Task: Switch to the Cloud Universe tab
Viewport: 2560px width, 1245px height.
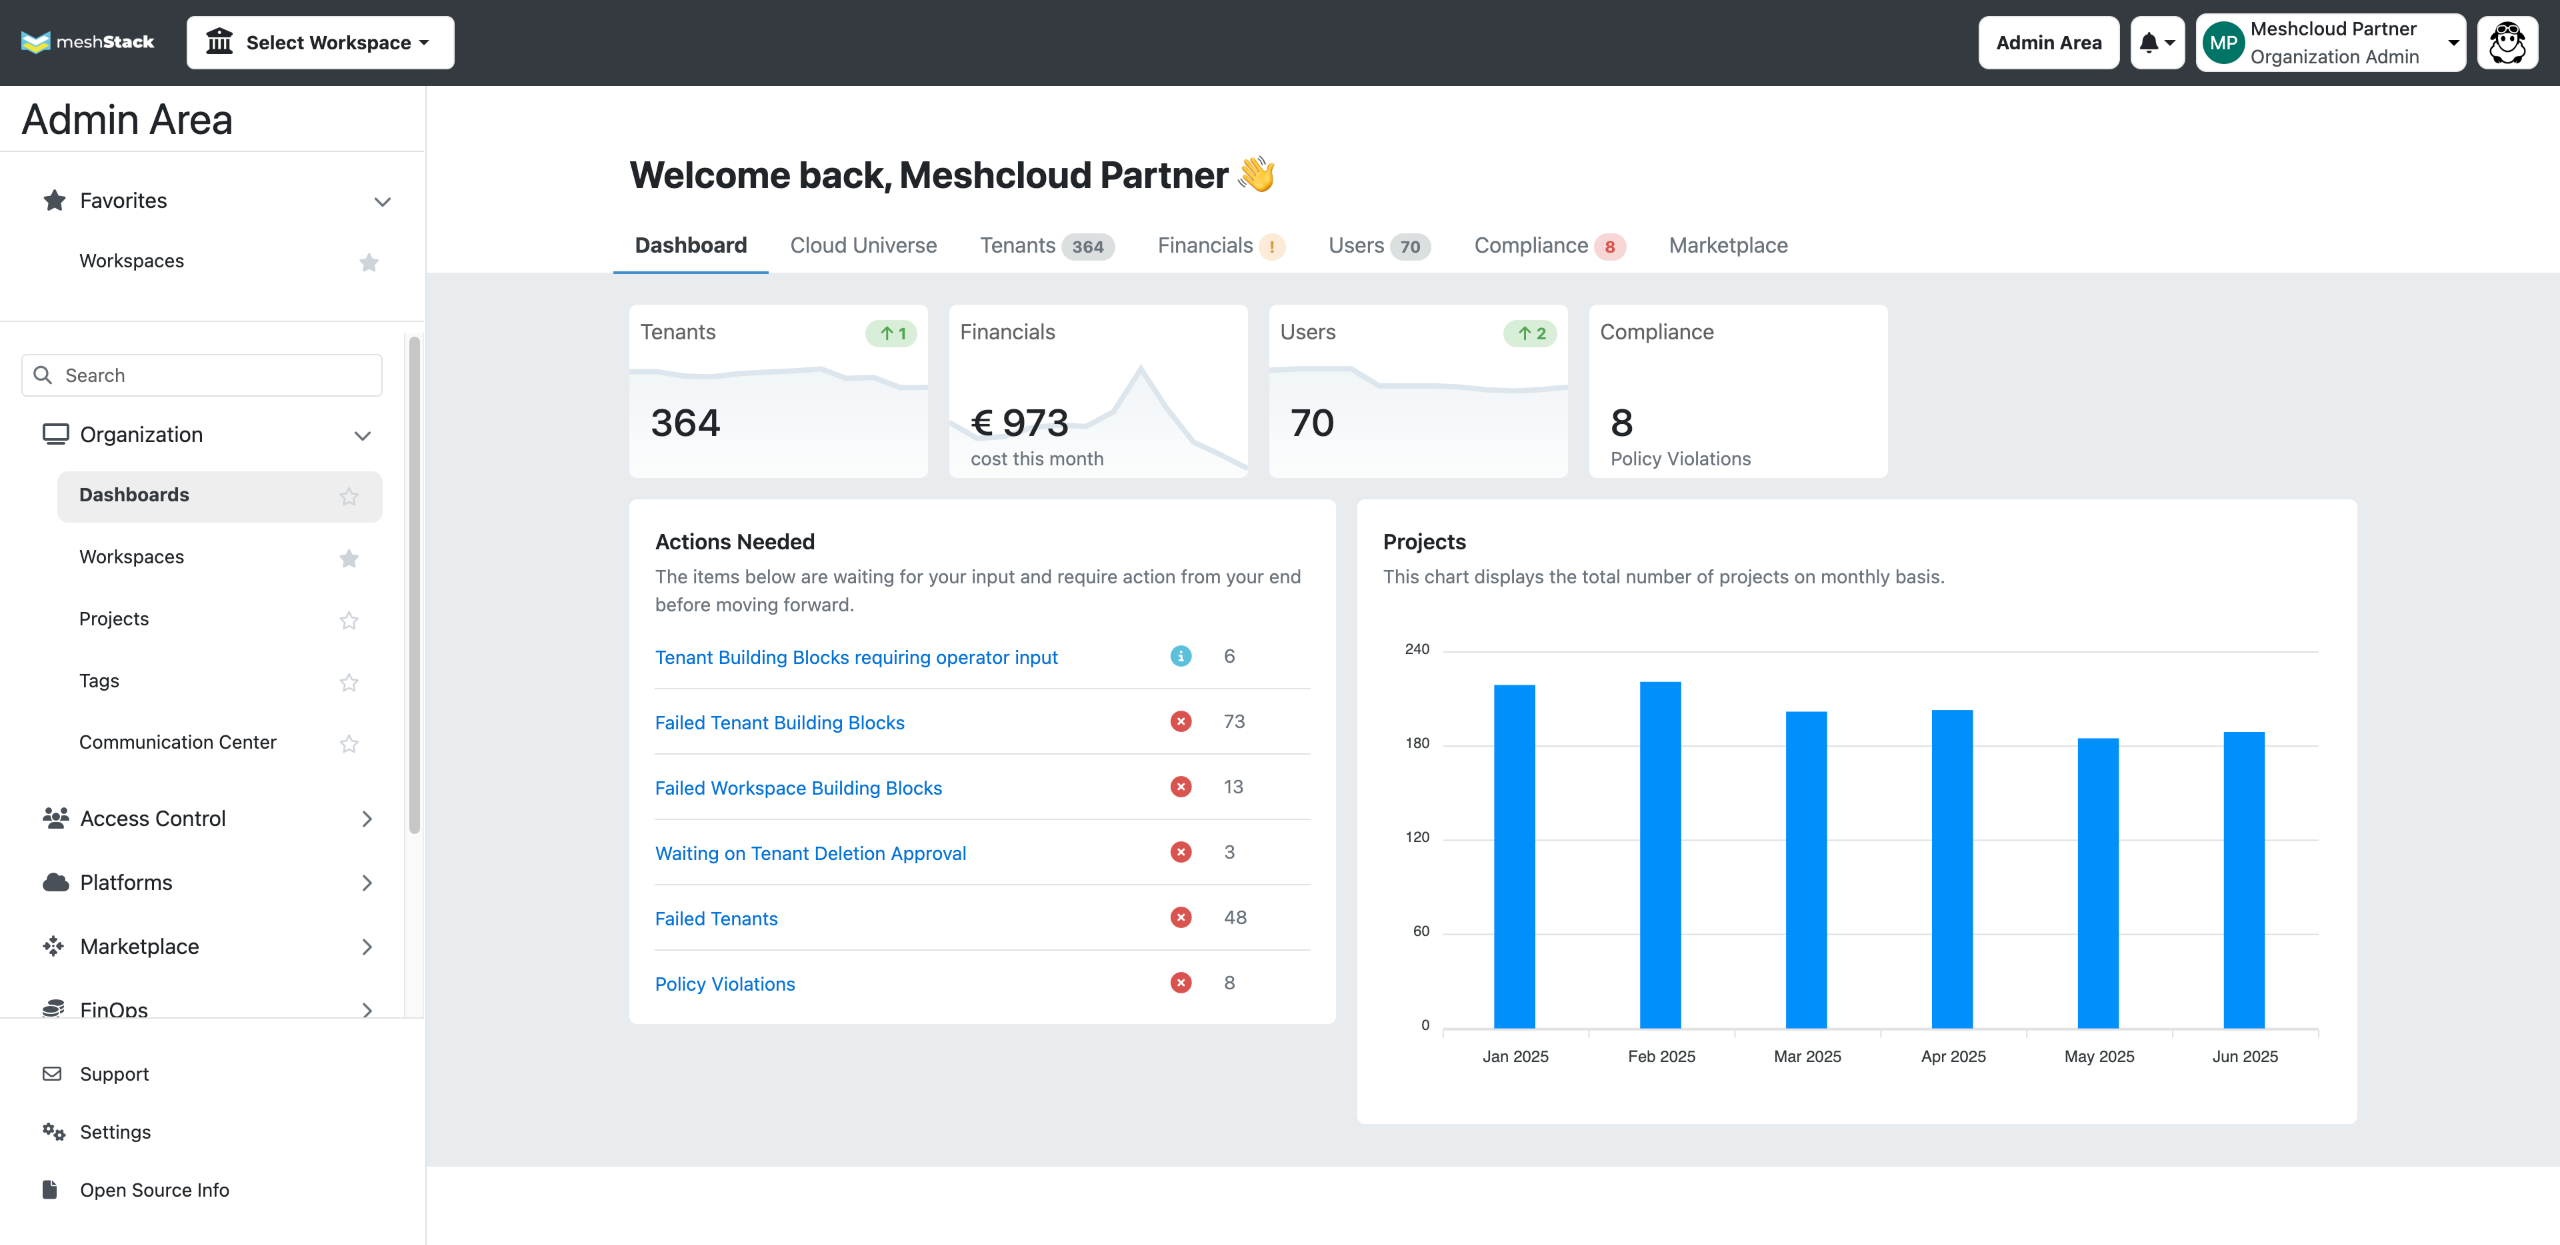Action: [x=863, y=245]
